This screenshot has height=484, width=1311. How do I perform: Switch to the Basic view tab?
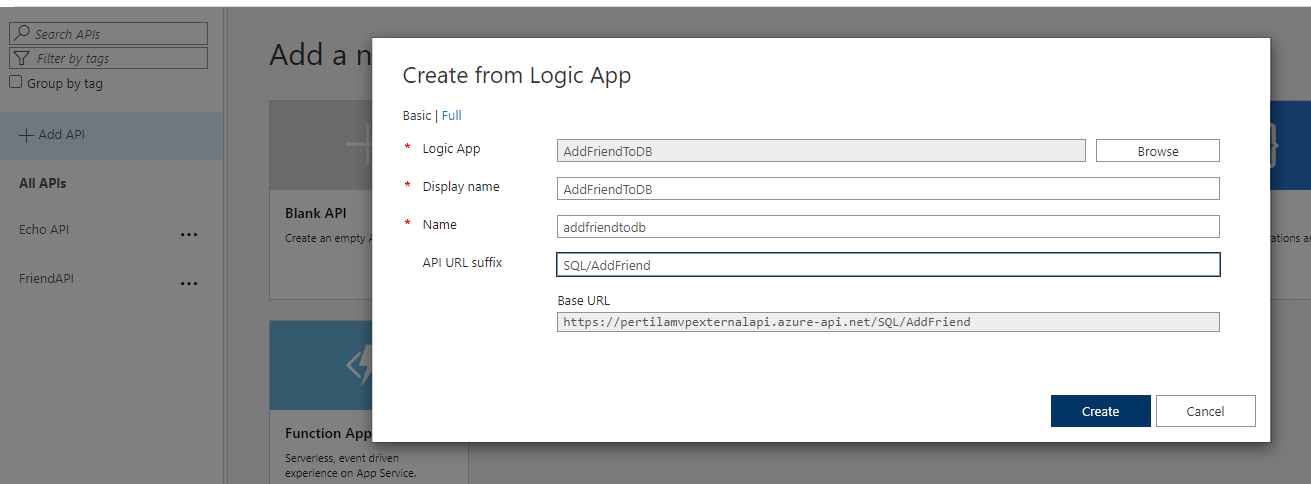(x=416, y=116)
